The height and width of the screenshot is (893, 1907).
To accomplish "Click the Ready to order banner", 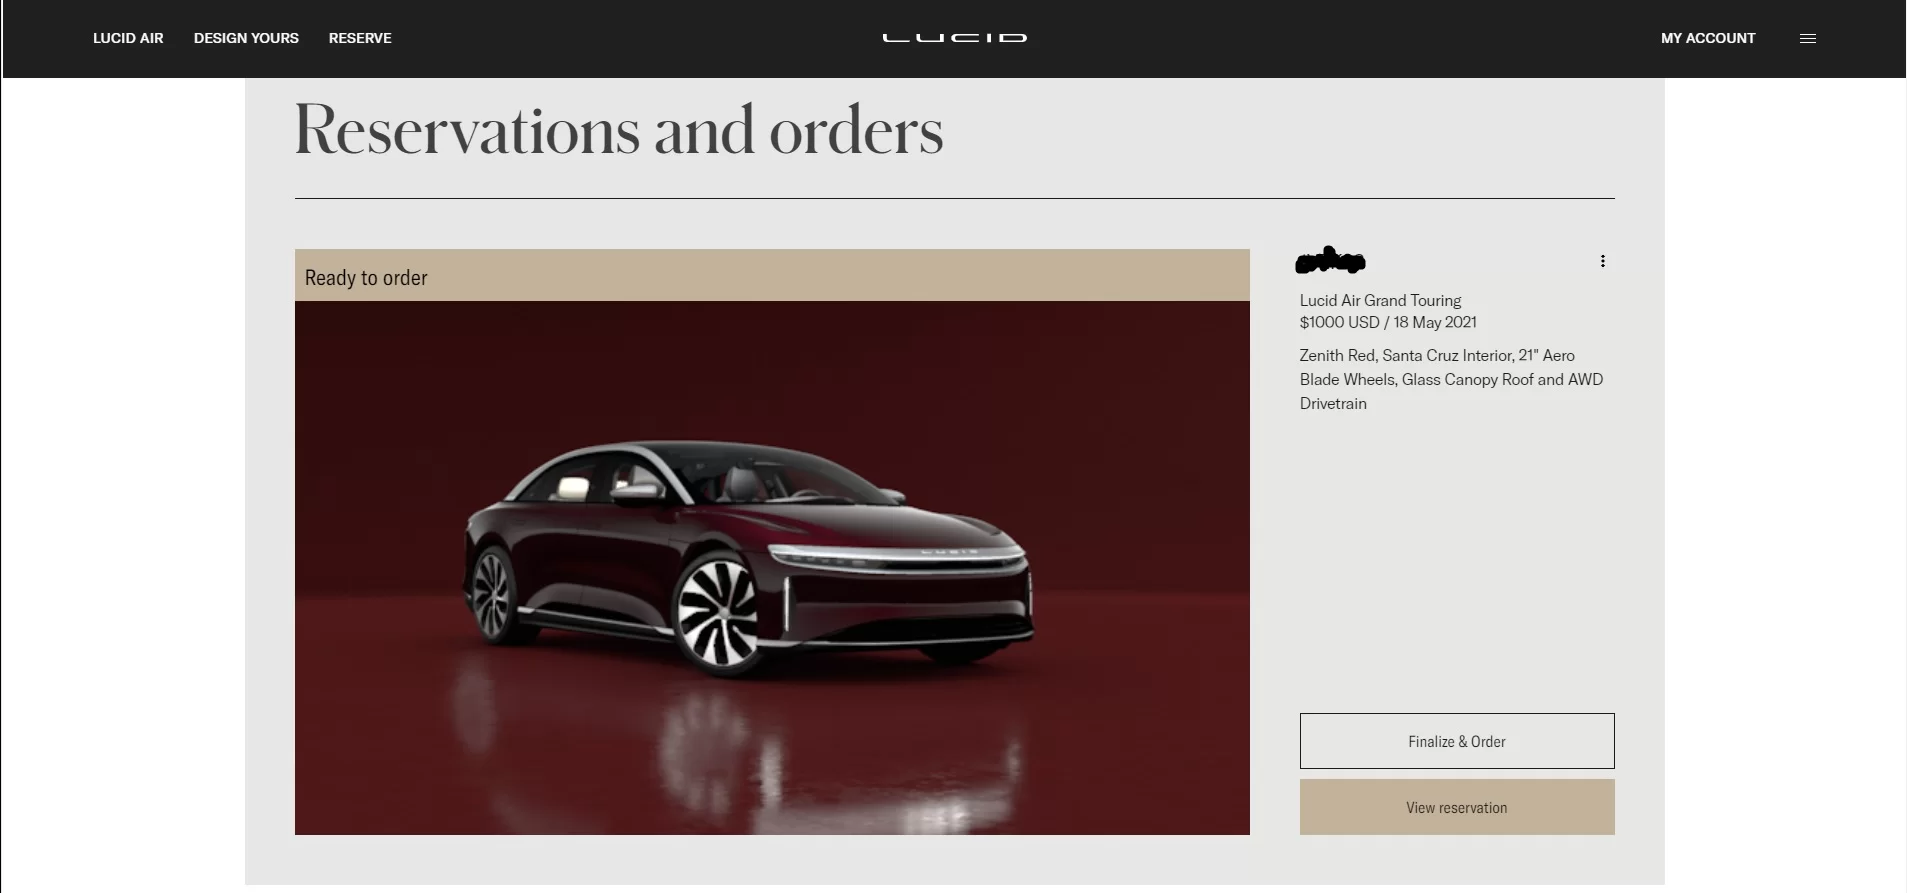I will tap(772, 276).
